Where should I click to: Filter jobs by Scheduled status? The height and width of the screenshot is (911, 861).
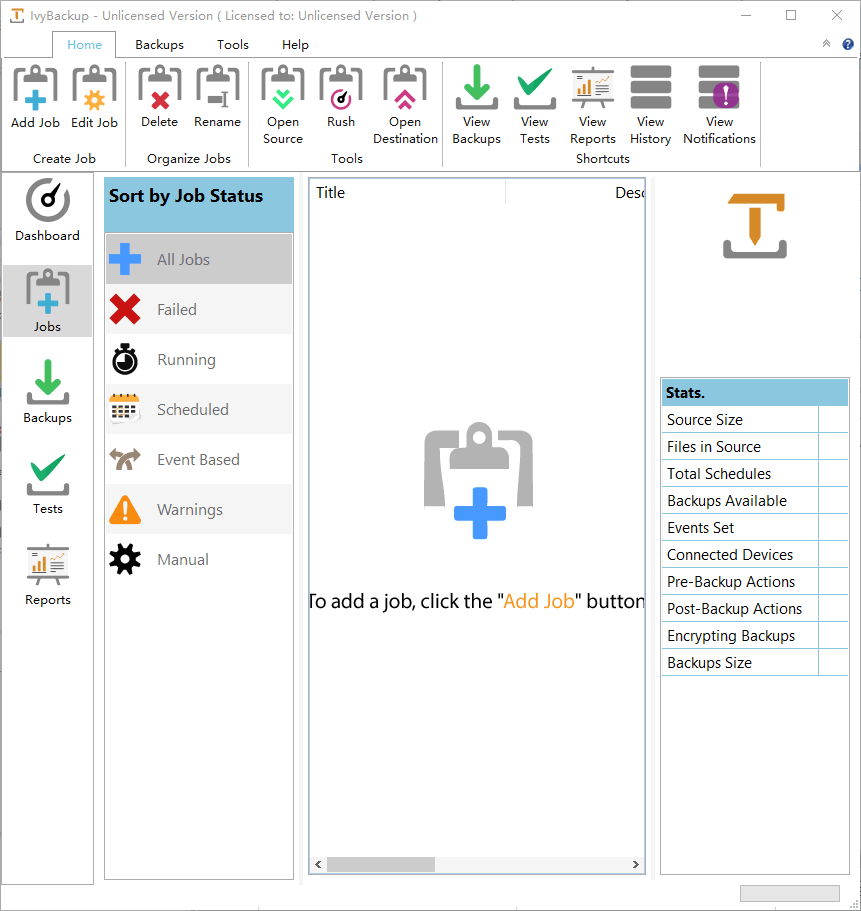tap(199, 409)
